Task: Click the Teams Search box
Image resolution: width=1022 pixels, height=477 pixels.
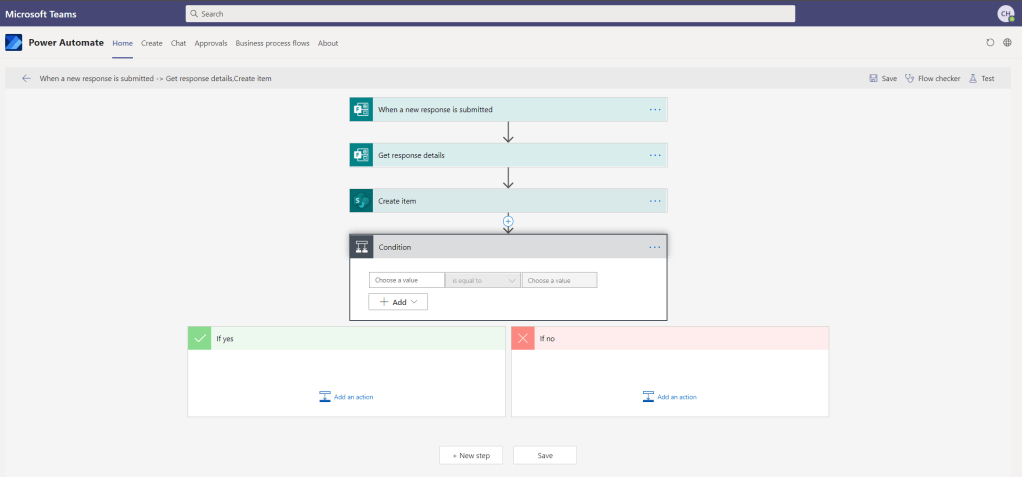Action: tap(490, 14)
